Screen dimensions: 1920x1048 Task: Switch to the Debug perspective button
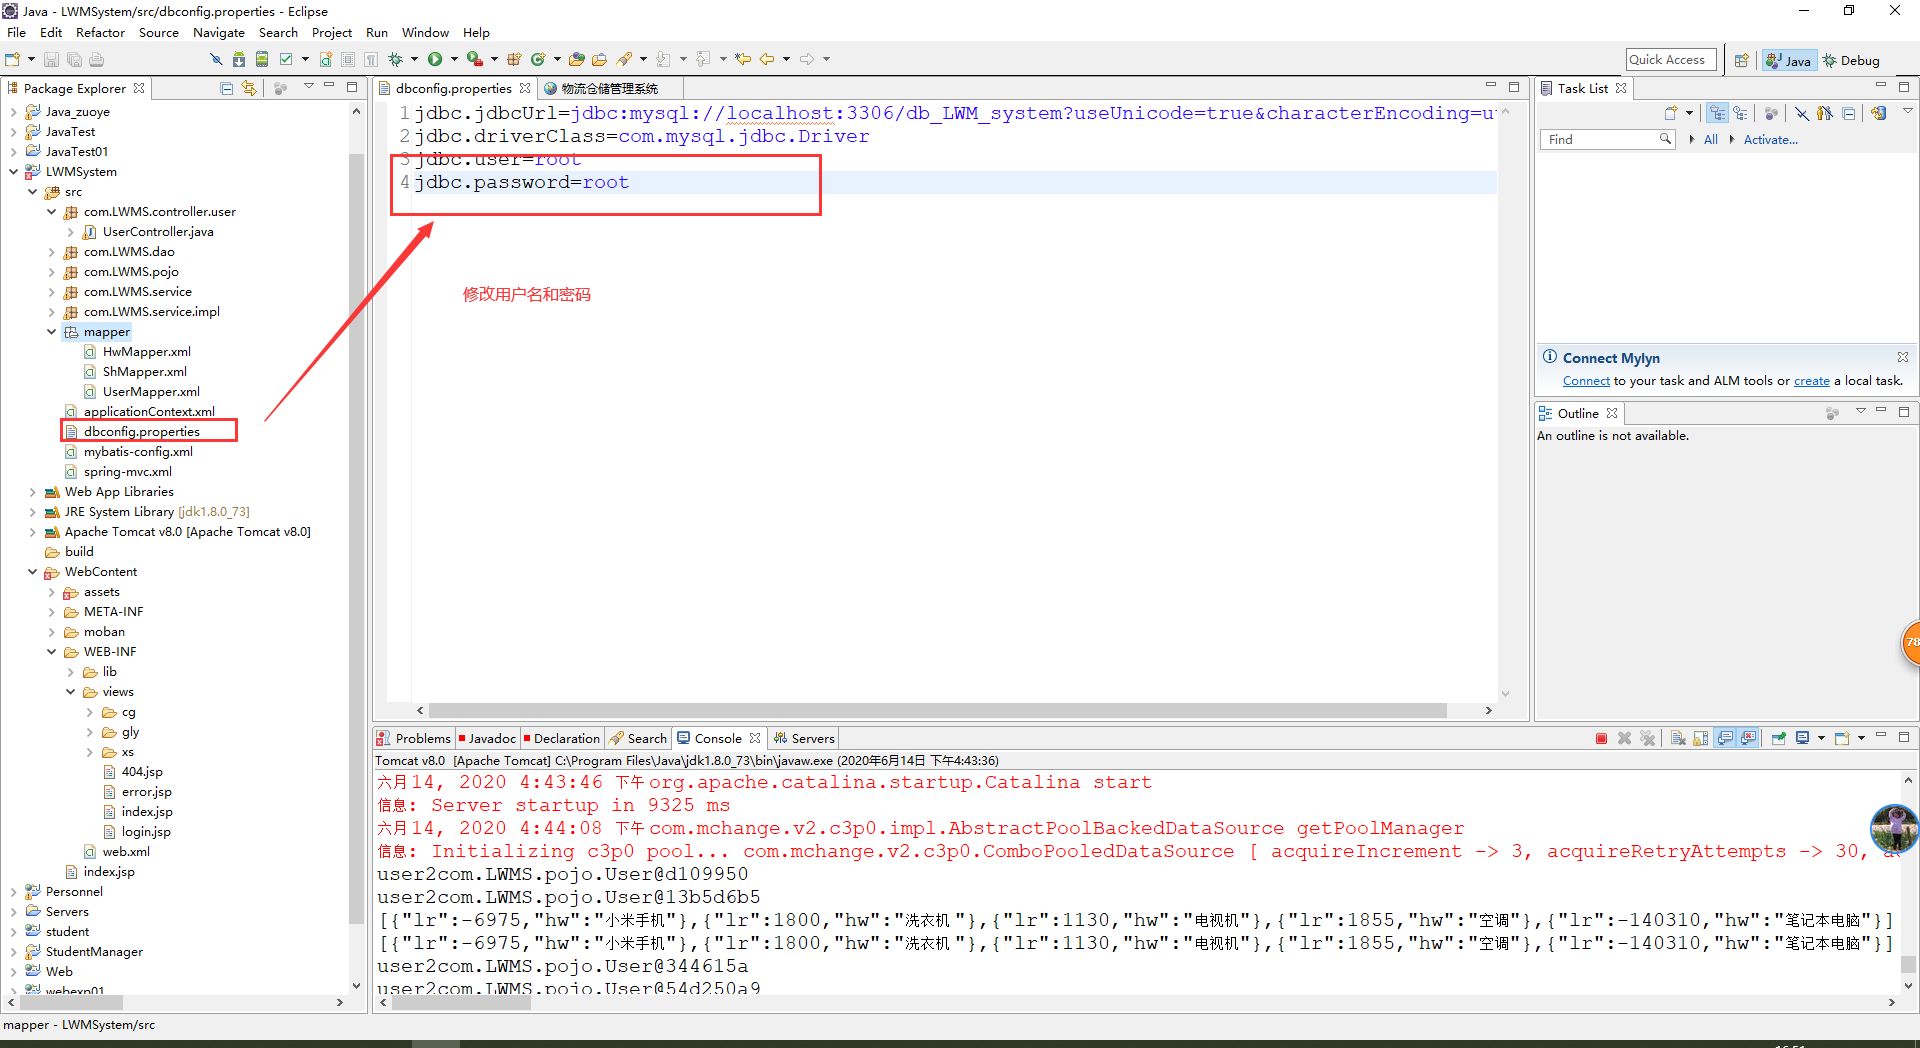[x=1851, y=60]
